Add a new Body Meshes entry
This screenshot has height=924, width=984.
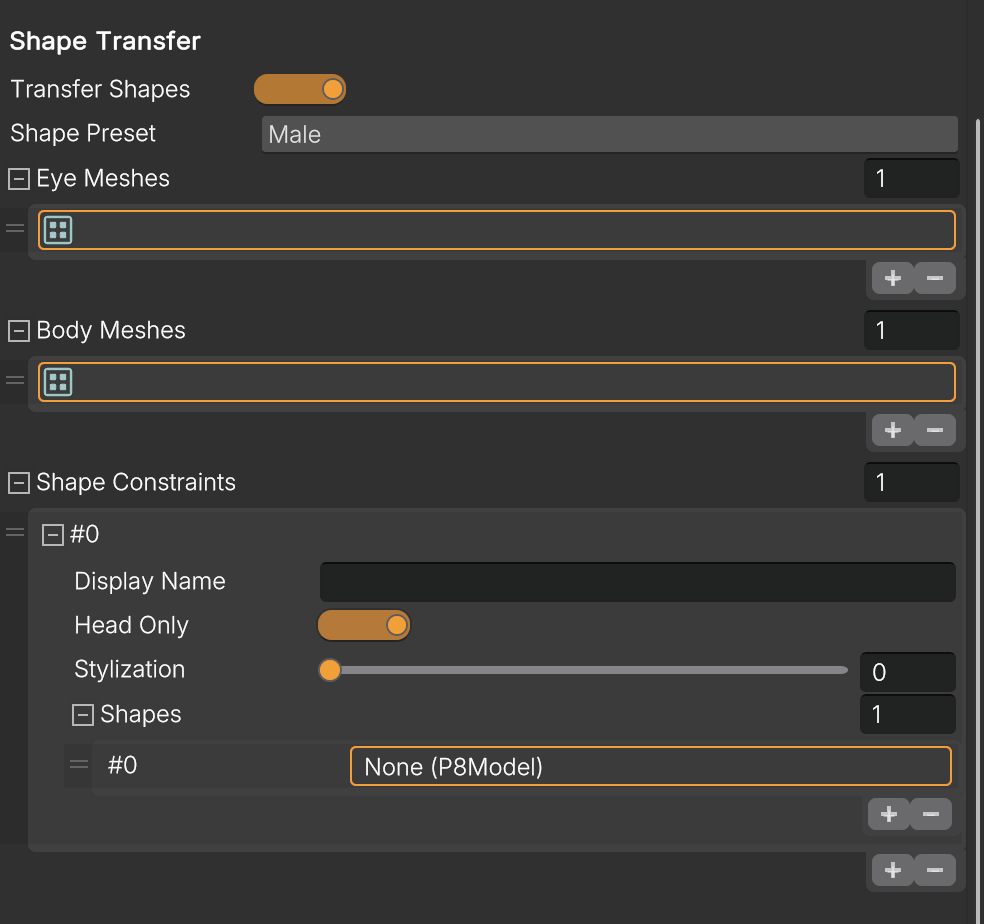pos(892,430)
